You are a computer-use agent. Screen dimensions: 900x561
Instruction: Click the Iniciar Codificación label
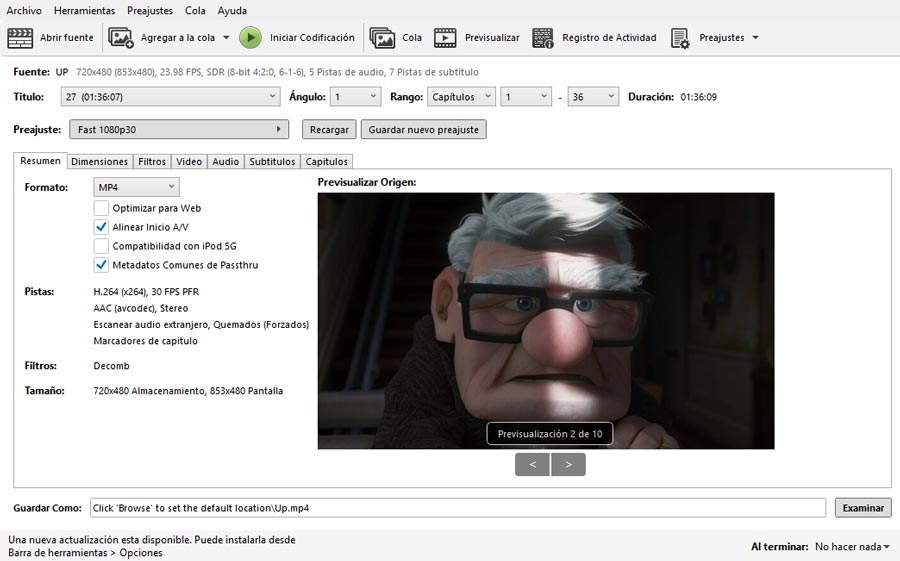[312, 38]
